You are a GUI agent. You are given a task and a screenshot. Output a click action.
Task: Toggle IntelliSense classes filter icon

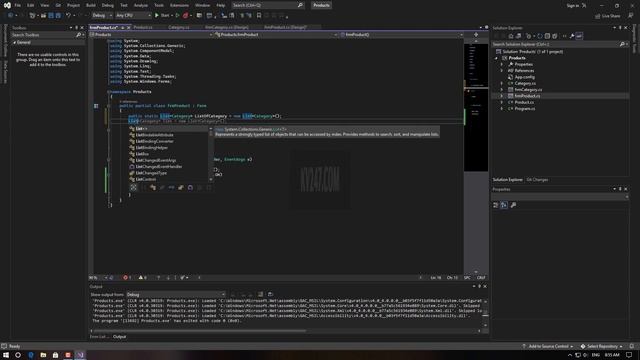(153, 187)
